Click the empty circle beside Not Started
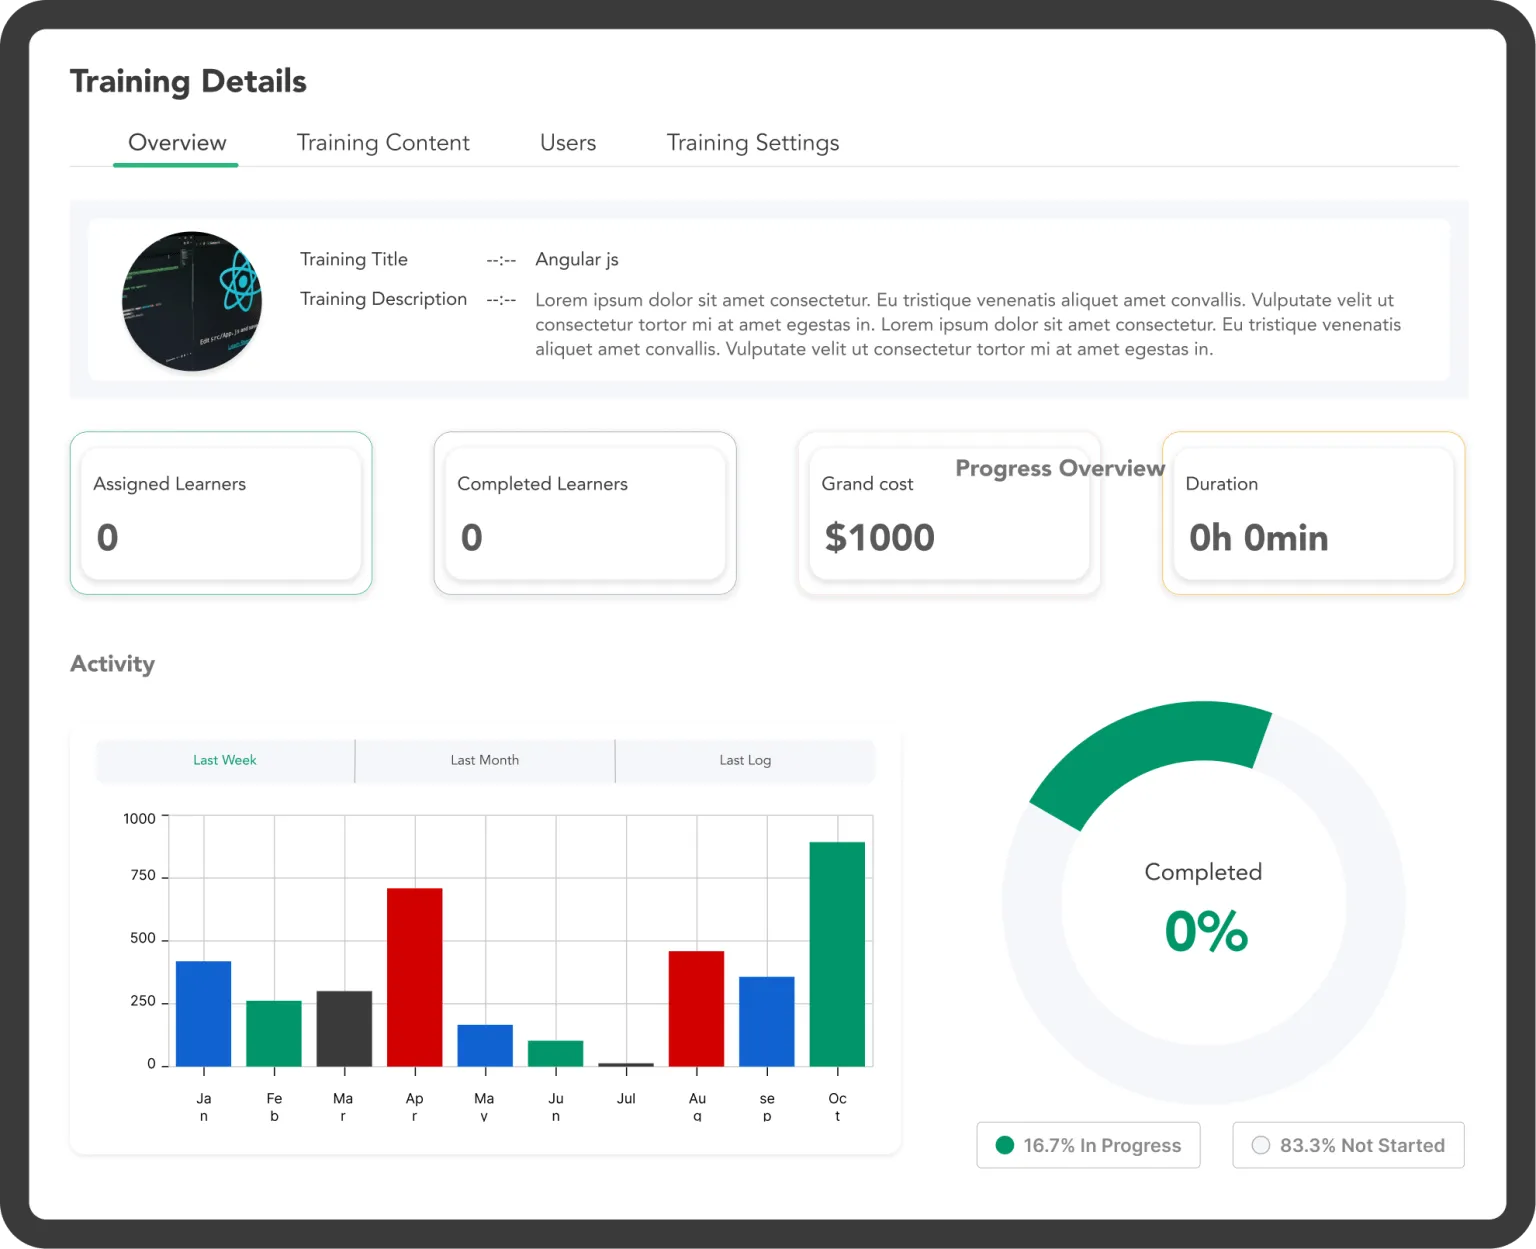 click(1261, 1145)
